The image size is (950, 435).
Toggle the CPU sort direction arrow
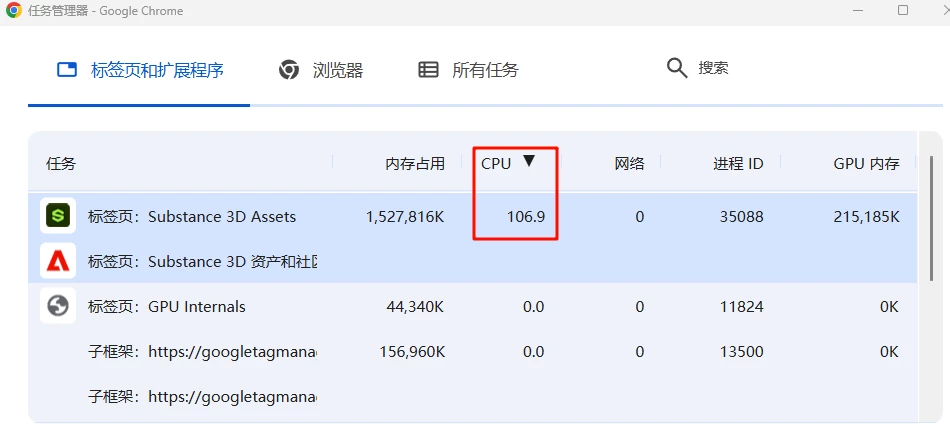pos(529,161)
